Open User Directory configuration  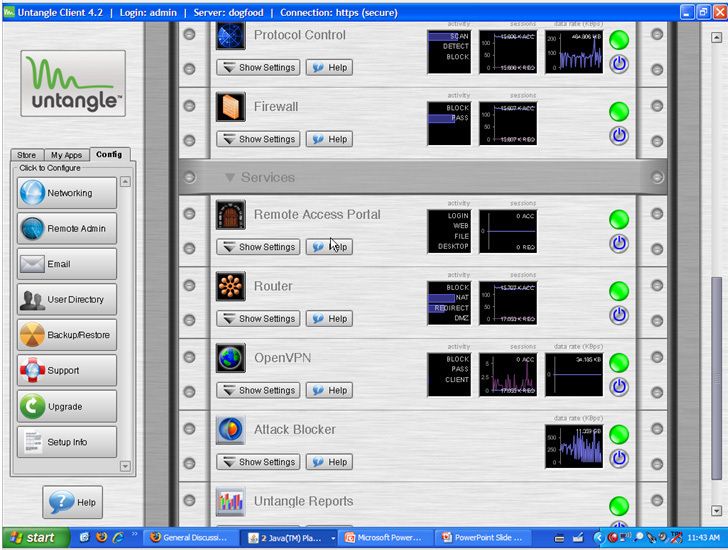[x=67, y=299]
